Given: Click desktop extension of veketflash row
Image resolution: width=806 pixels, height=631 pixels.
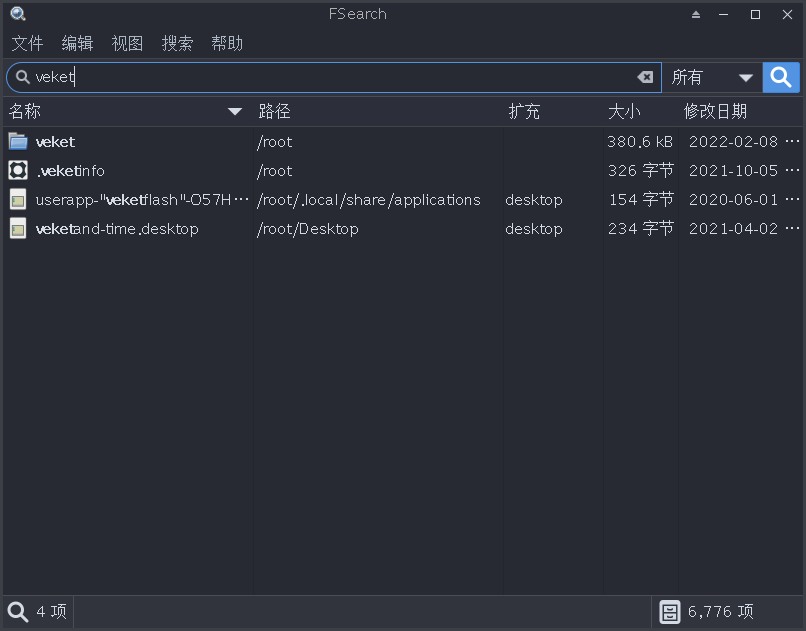Looking at the screenshot, I should (534, 200).
